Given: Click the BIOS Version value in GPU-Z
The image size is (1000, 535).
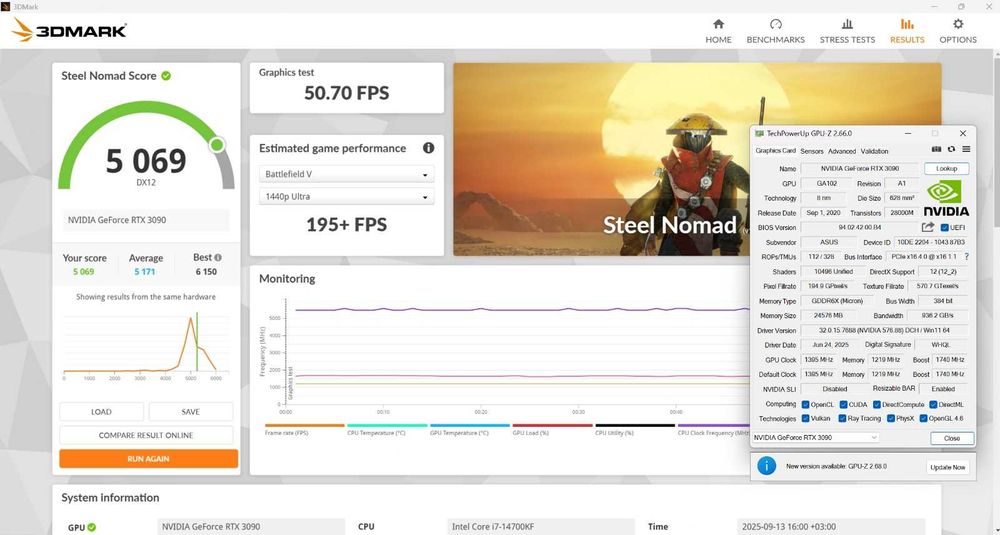Looking at the screenshot, I should pos(860,228).
